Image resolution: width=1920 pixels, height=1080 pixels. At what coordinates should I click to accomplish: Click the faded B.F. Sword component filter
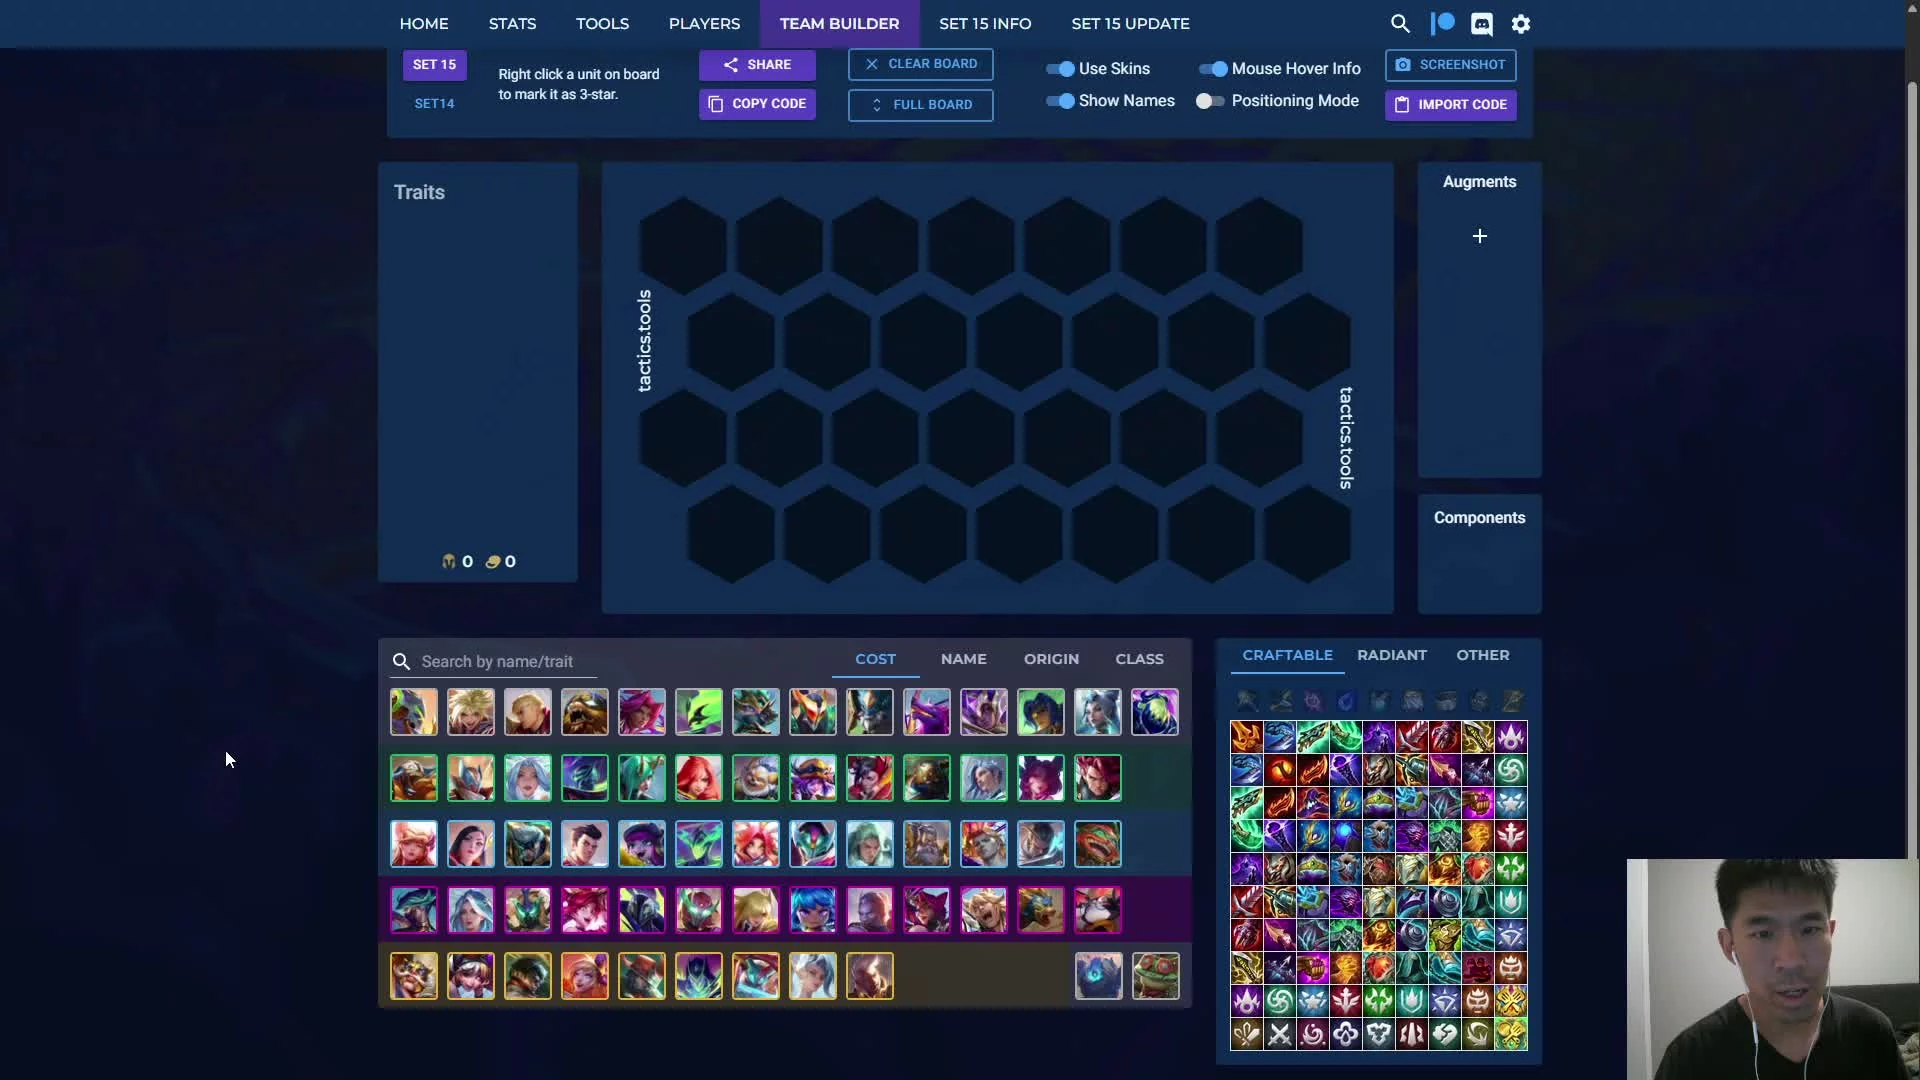(x=1246, y=701)
